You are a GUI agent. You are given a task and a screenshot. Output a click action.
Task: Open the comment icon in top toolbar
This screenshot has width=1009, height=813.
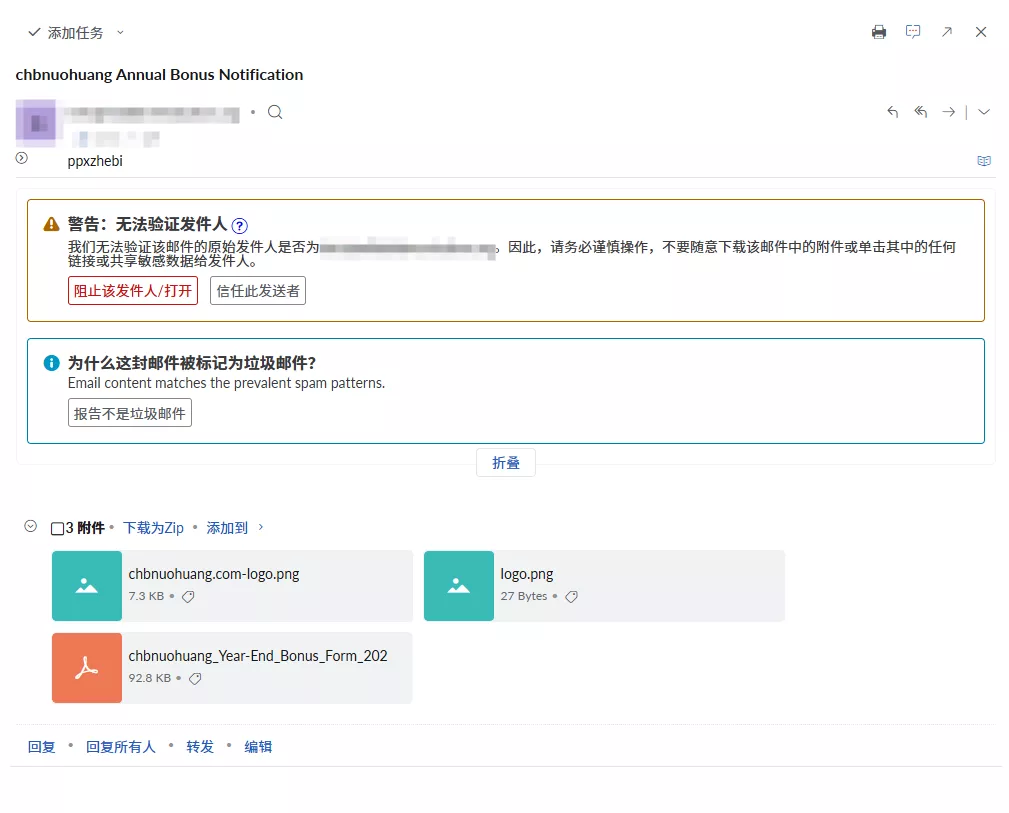click(x=913, y=32)
